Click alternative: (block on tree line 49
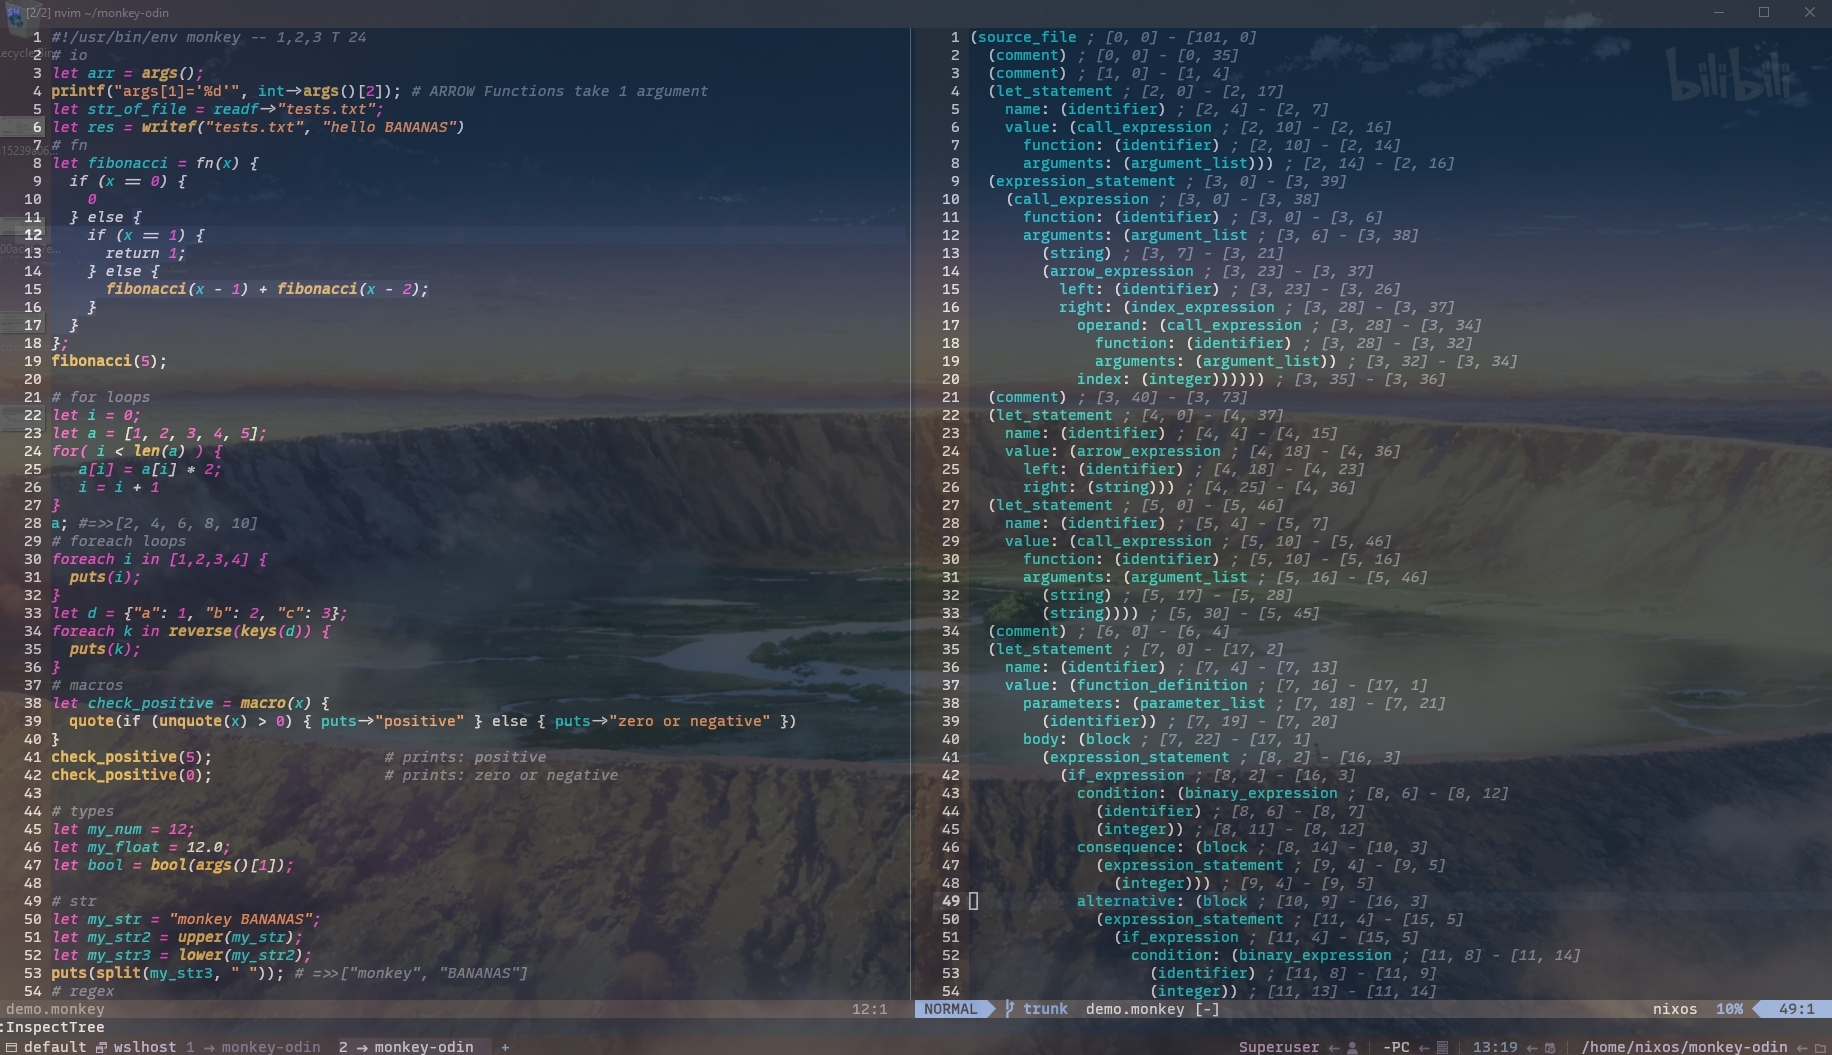Screen dimensions: 1832x1055 point(1162,901)
